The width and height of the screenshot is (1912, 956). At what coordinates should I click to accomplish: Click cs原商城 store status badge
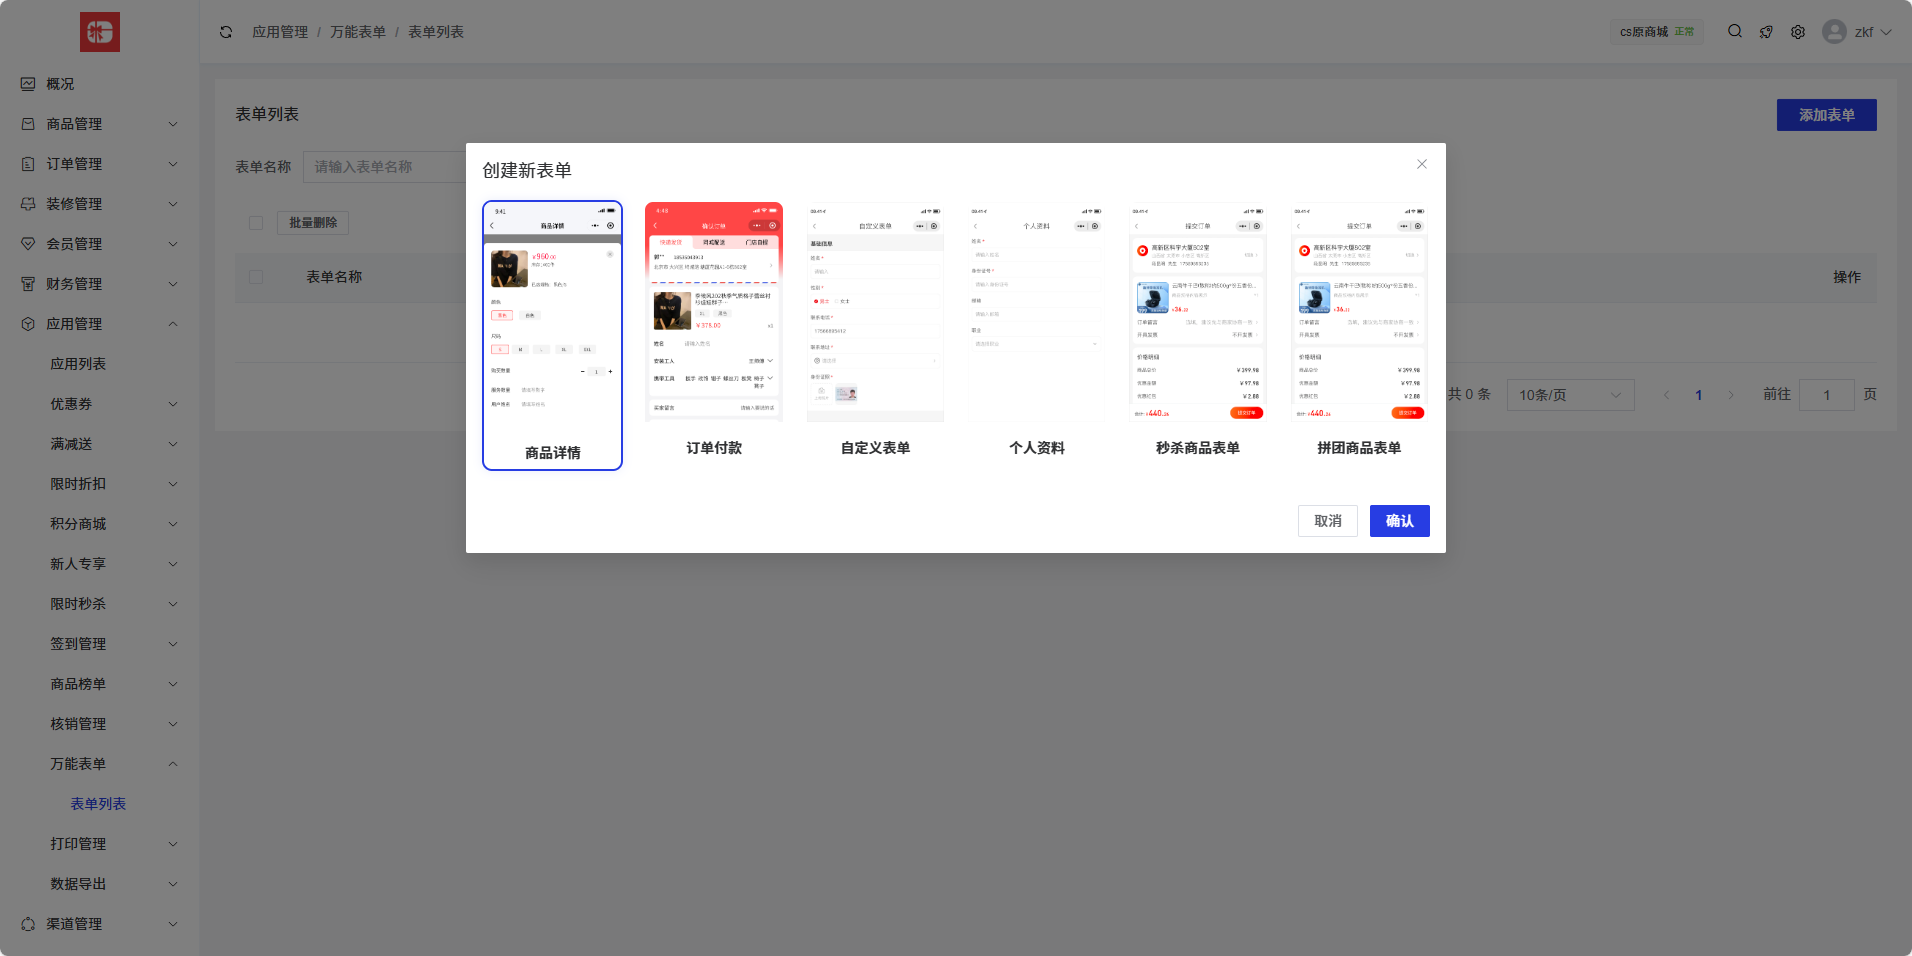(x=1657, y=32)
